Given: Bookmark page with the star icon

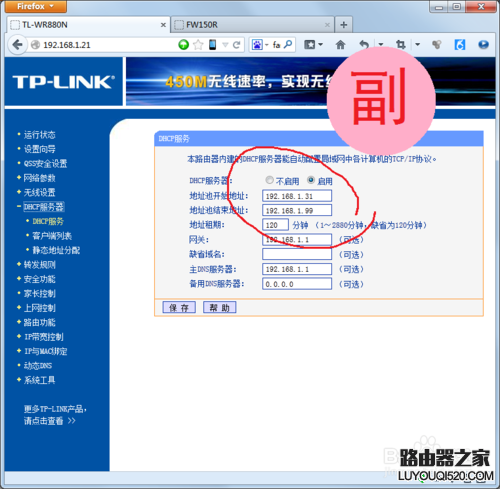Looking at the screenshot, I should 198,45.
